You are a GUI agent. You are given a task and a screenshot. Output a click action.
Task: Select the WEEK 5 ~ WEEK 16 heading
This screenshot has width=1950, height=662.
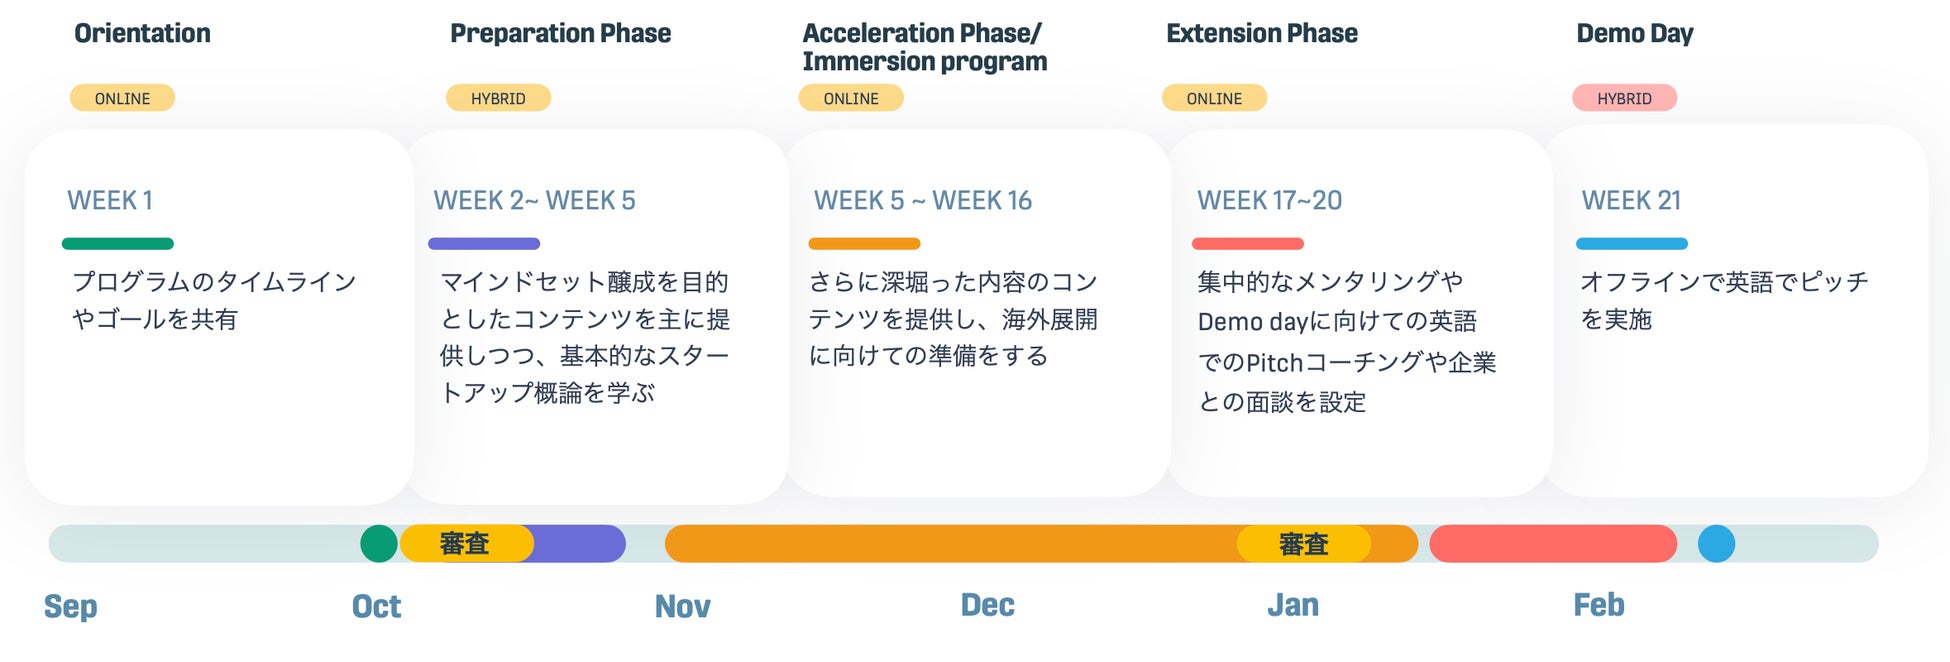pyautogui.click(x=922, y=200)
